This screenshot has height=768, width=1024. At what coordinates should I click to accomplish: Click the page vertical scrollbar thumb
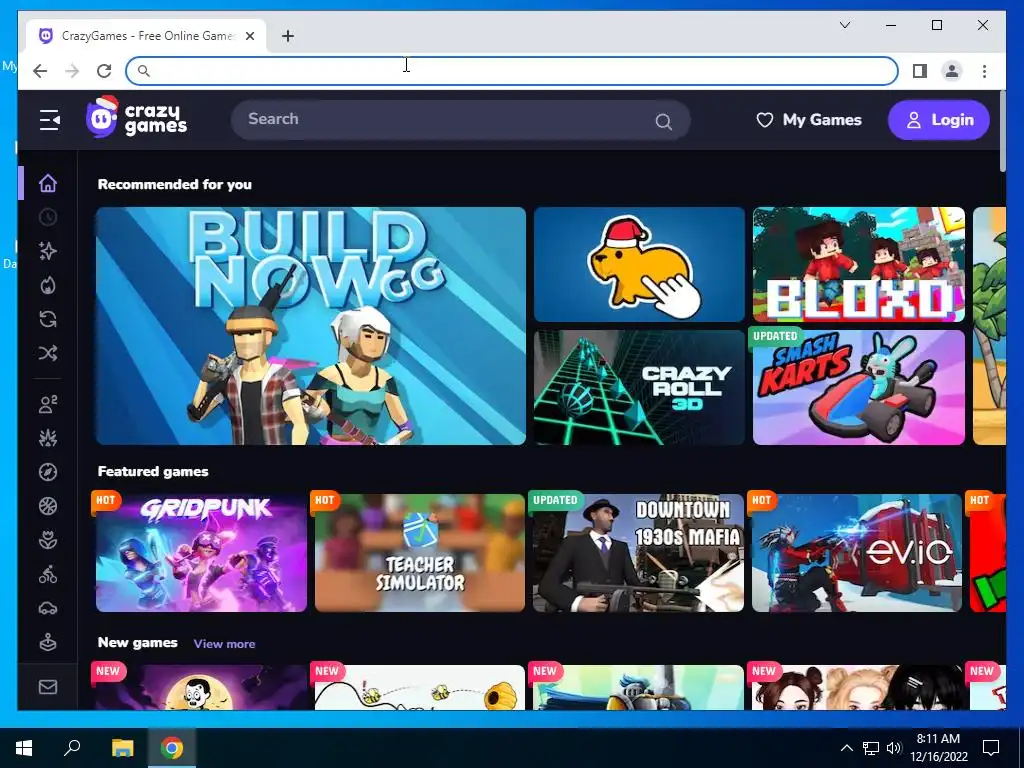coord(1002,132)
